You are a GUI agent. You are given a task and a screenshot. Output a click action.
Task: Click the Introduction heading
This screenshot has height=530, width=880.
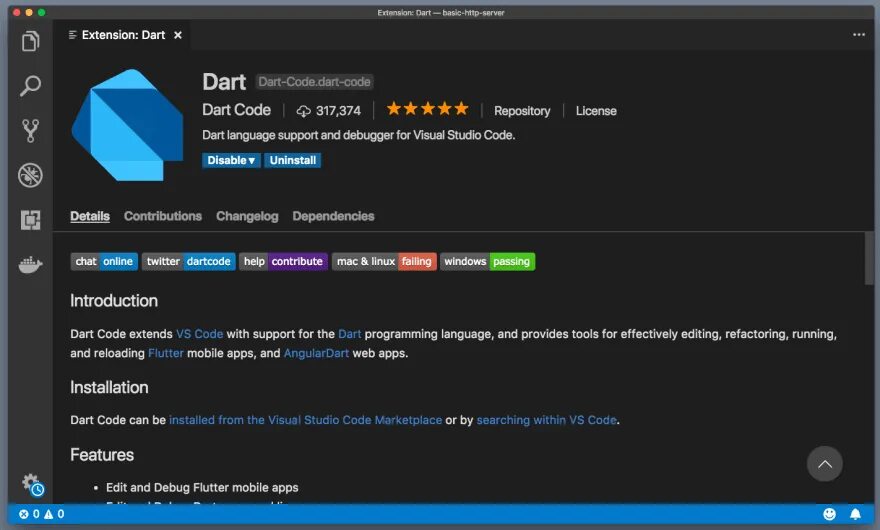click(114, 301)
